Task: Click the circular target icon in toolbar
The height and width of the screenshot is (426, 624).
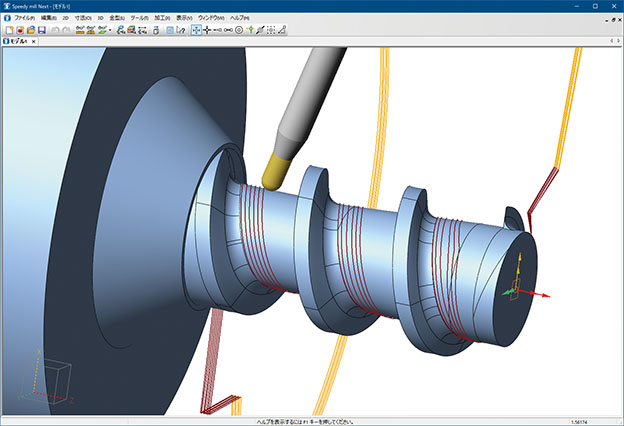Action: [x=239, y=30]
